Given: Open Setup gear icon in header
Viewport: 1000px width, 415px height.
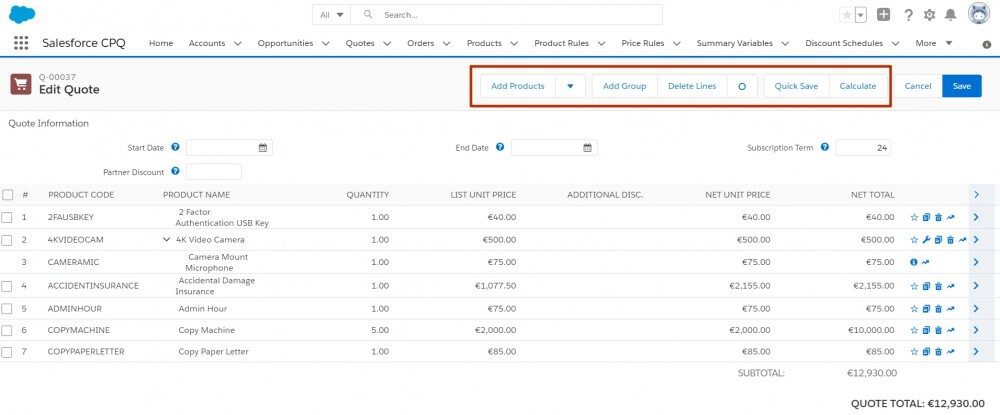Looking at the screenshot, I should tap(929, 15).
